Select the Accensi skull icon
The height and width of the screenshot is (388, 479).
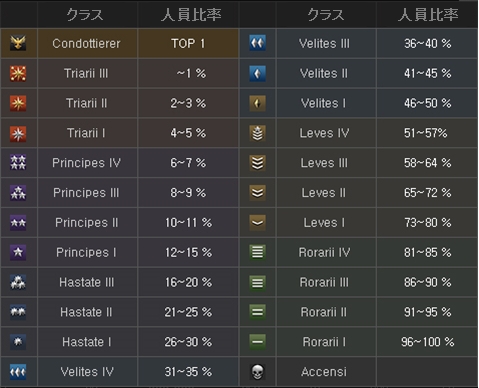click(257, 372)
